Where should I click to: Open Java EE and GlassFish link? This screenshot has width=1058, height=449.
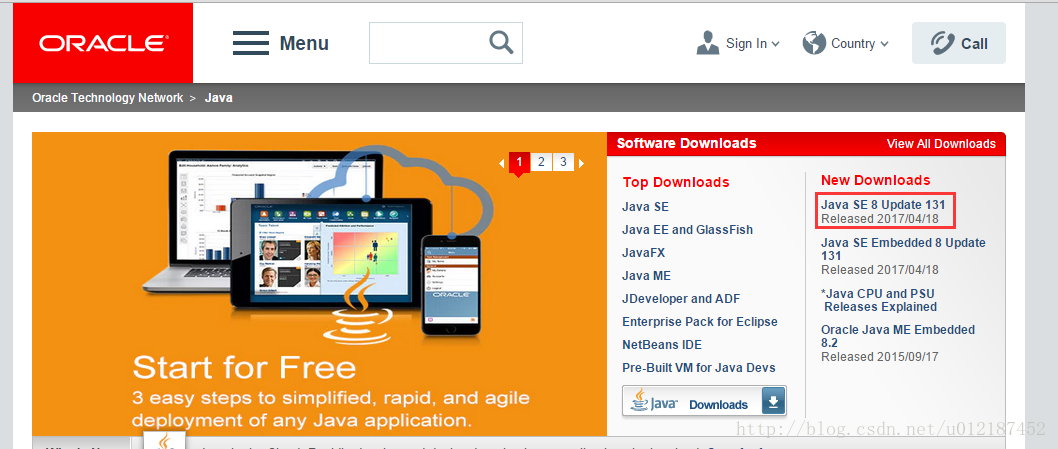click(688, 230)
